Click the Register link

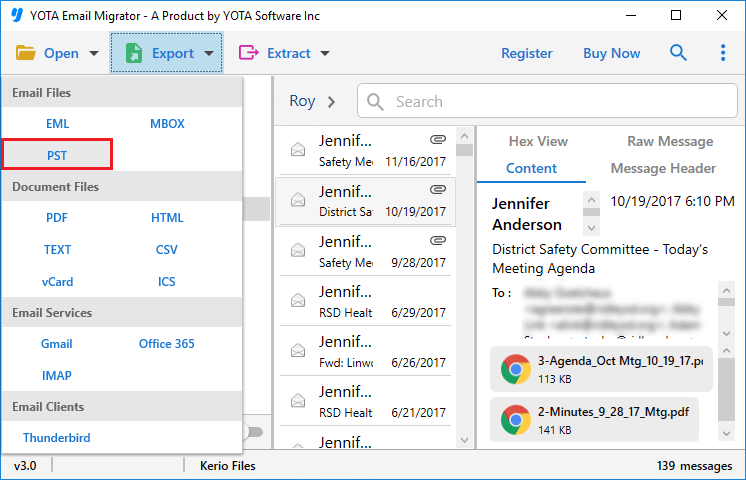click(x=527, y=53)
